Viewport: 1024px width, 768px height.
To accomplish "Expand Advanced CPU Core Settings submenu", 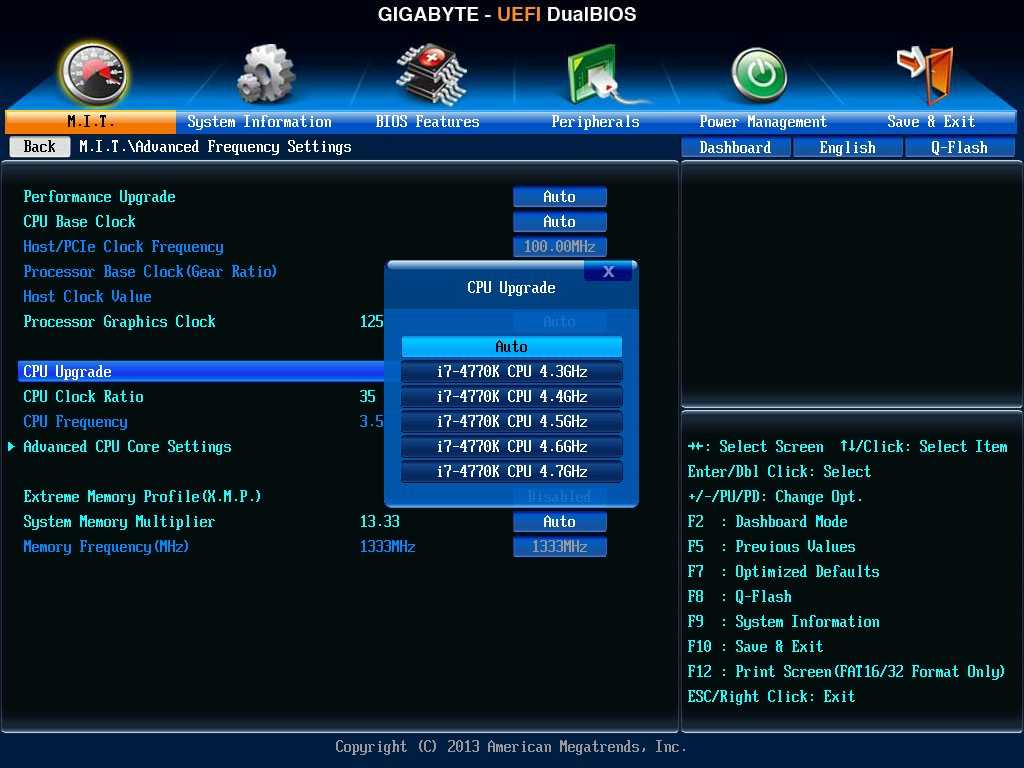I will [127, 447].
